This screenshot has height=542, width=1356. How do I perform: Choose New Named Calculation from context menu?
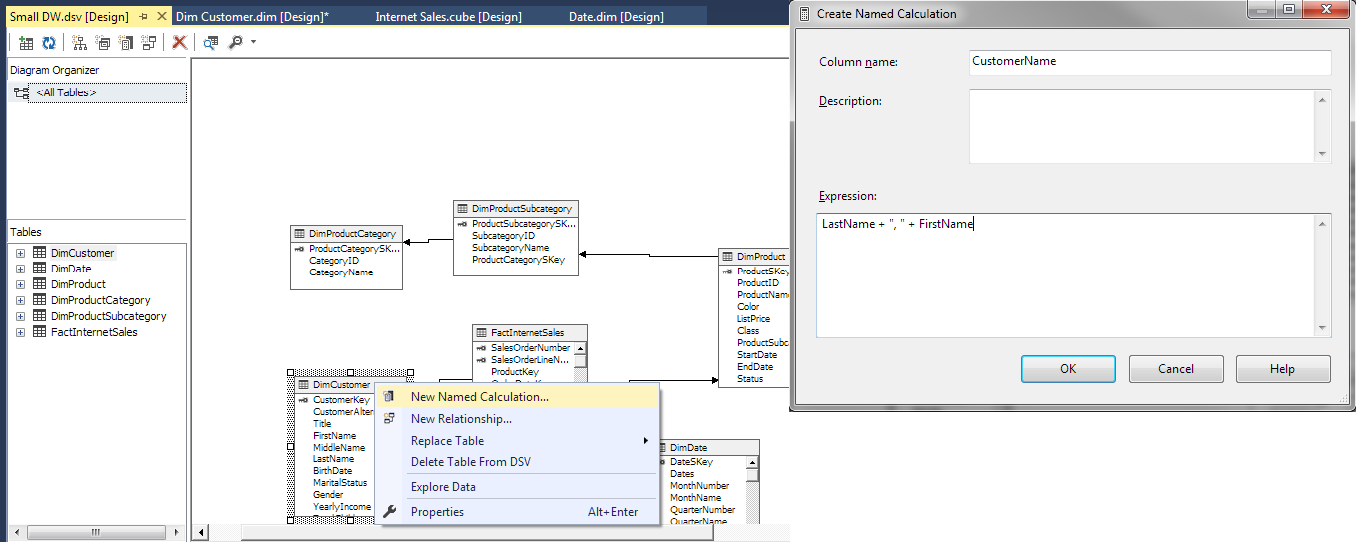click(479, 396)
